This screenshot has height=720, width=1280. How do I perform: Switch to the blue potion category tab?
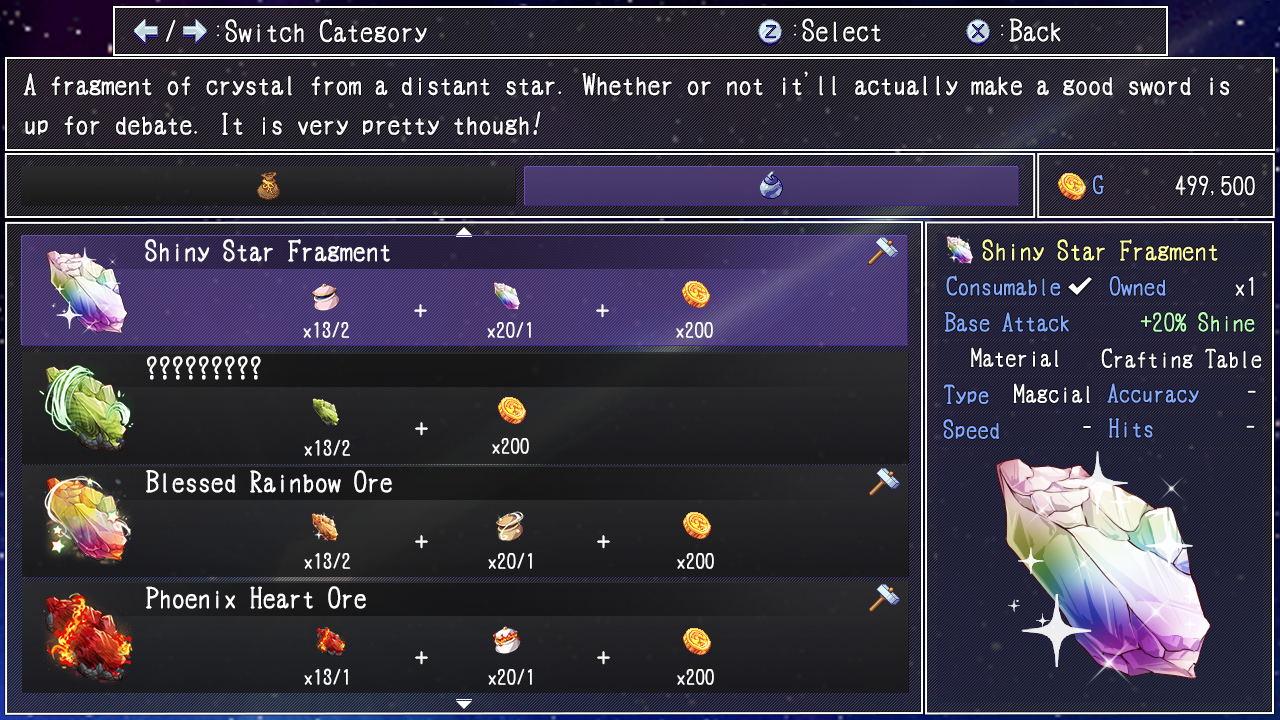pyautogui.click(x=771, y=186)
